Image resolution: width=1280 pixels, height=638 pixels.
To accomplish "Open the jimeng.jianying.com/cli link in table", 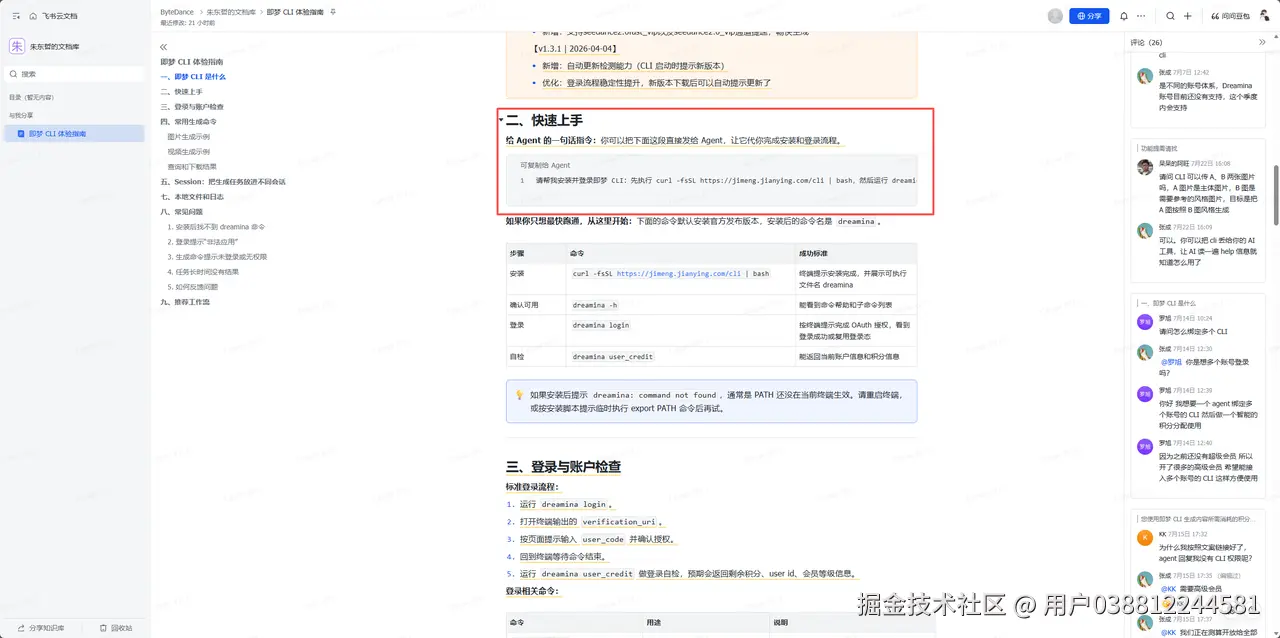I will point(679,273).
